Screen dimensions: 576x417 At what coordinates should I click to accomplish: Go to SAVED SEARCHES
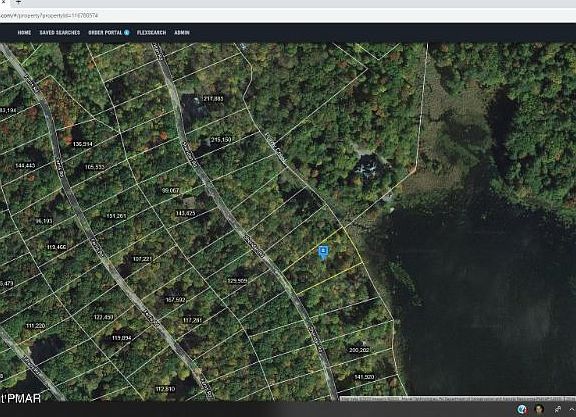click(x=60, y=32)
